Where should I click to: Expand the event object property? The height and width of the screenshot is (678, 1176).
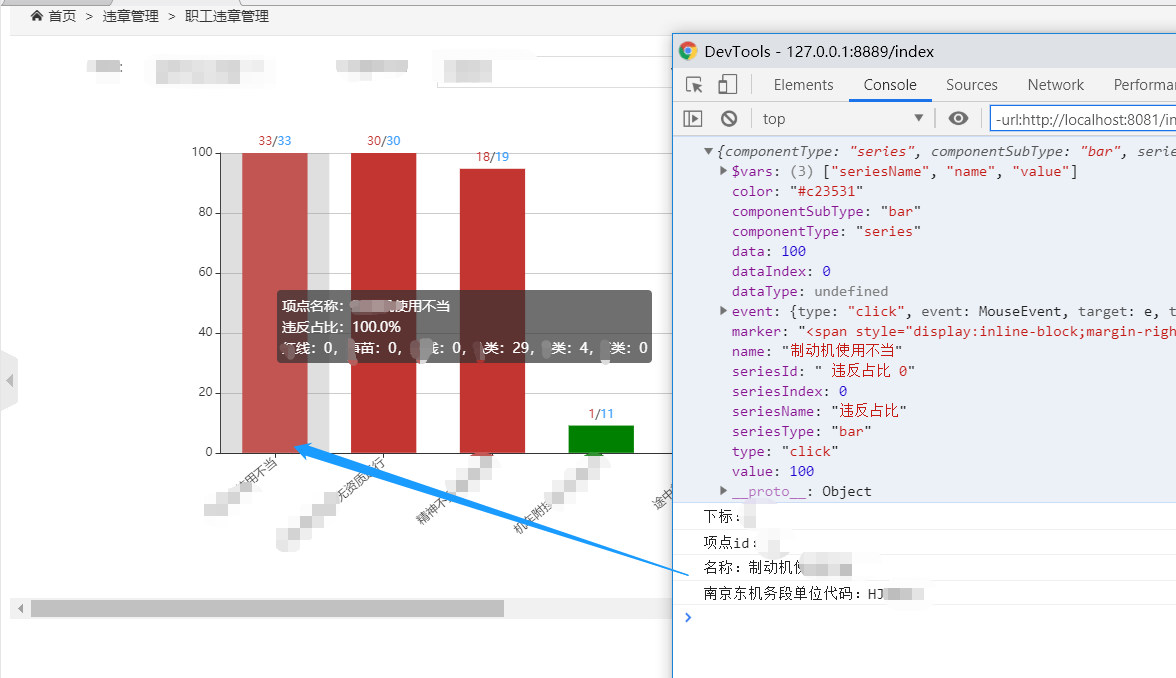[722, 311]
